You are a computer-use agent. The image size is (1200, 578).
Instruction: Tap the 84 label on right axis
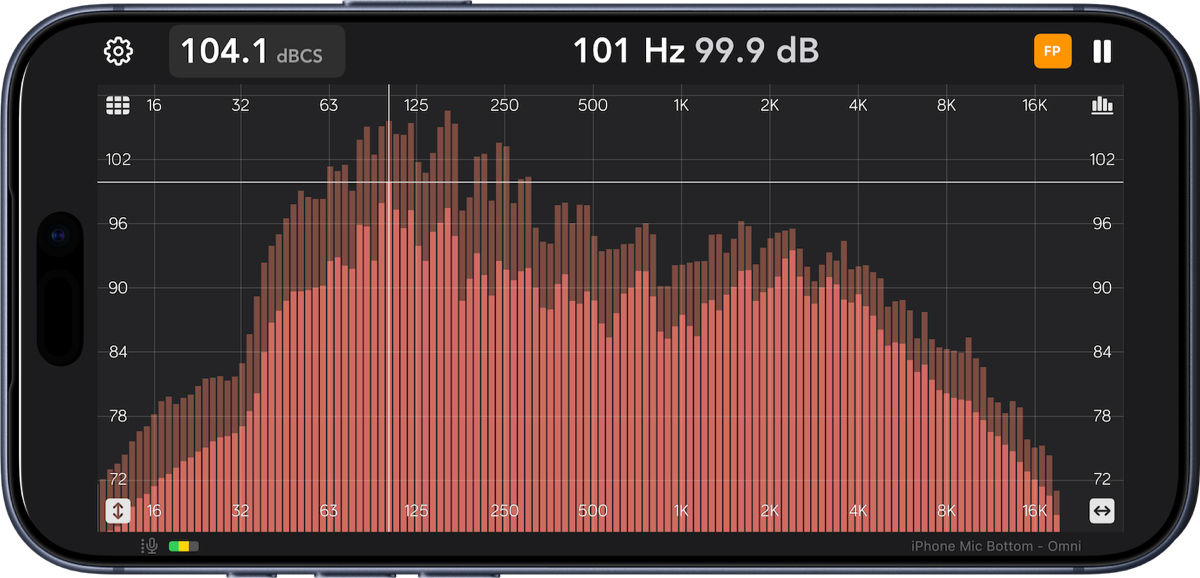[x=1102, y=352]
